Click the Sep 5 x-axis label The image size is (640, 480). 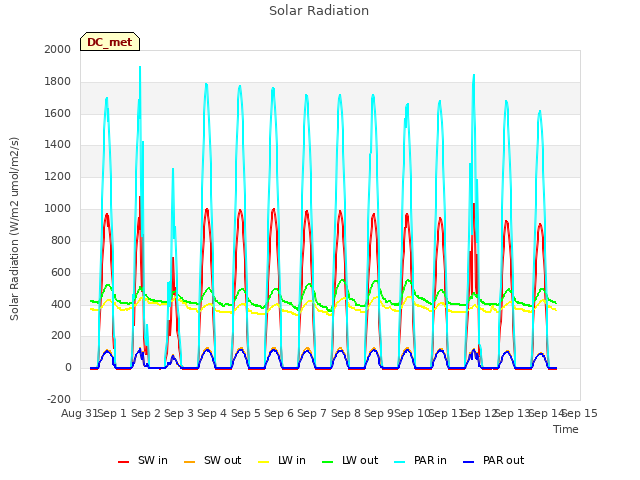tap(246, 413)
